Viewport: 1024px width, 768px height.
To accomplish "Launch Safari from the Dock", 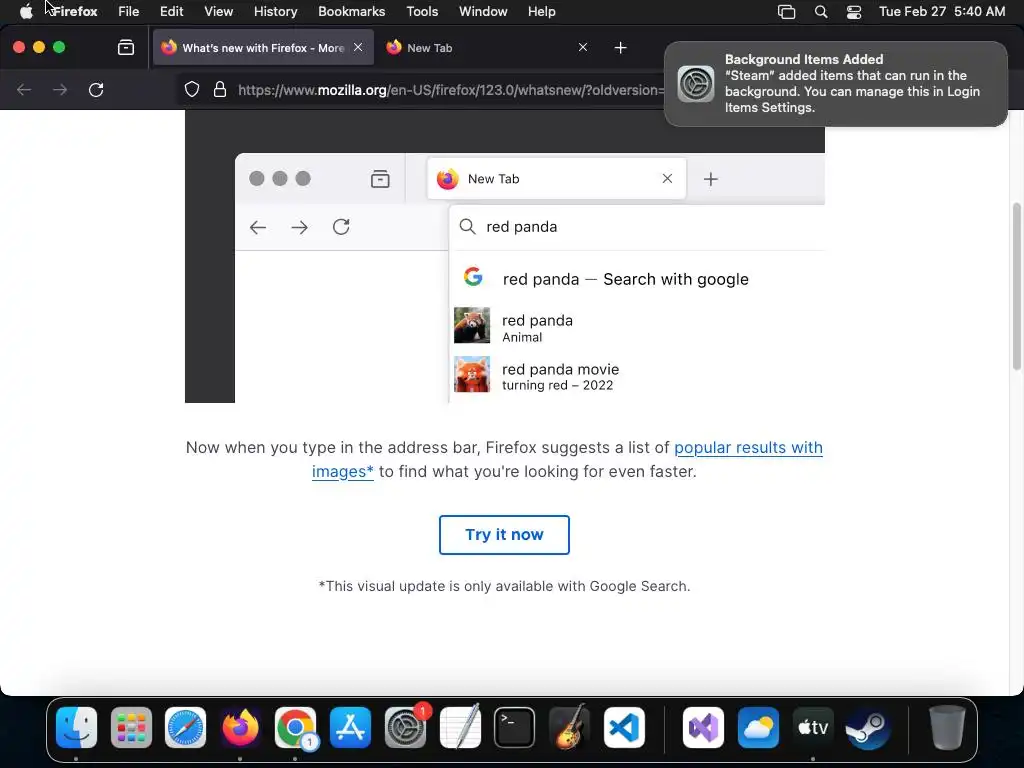I will point(185,728).
